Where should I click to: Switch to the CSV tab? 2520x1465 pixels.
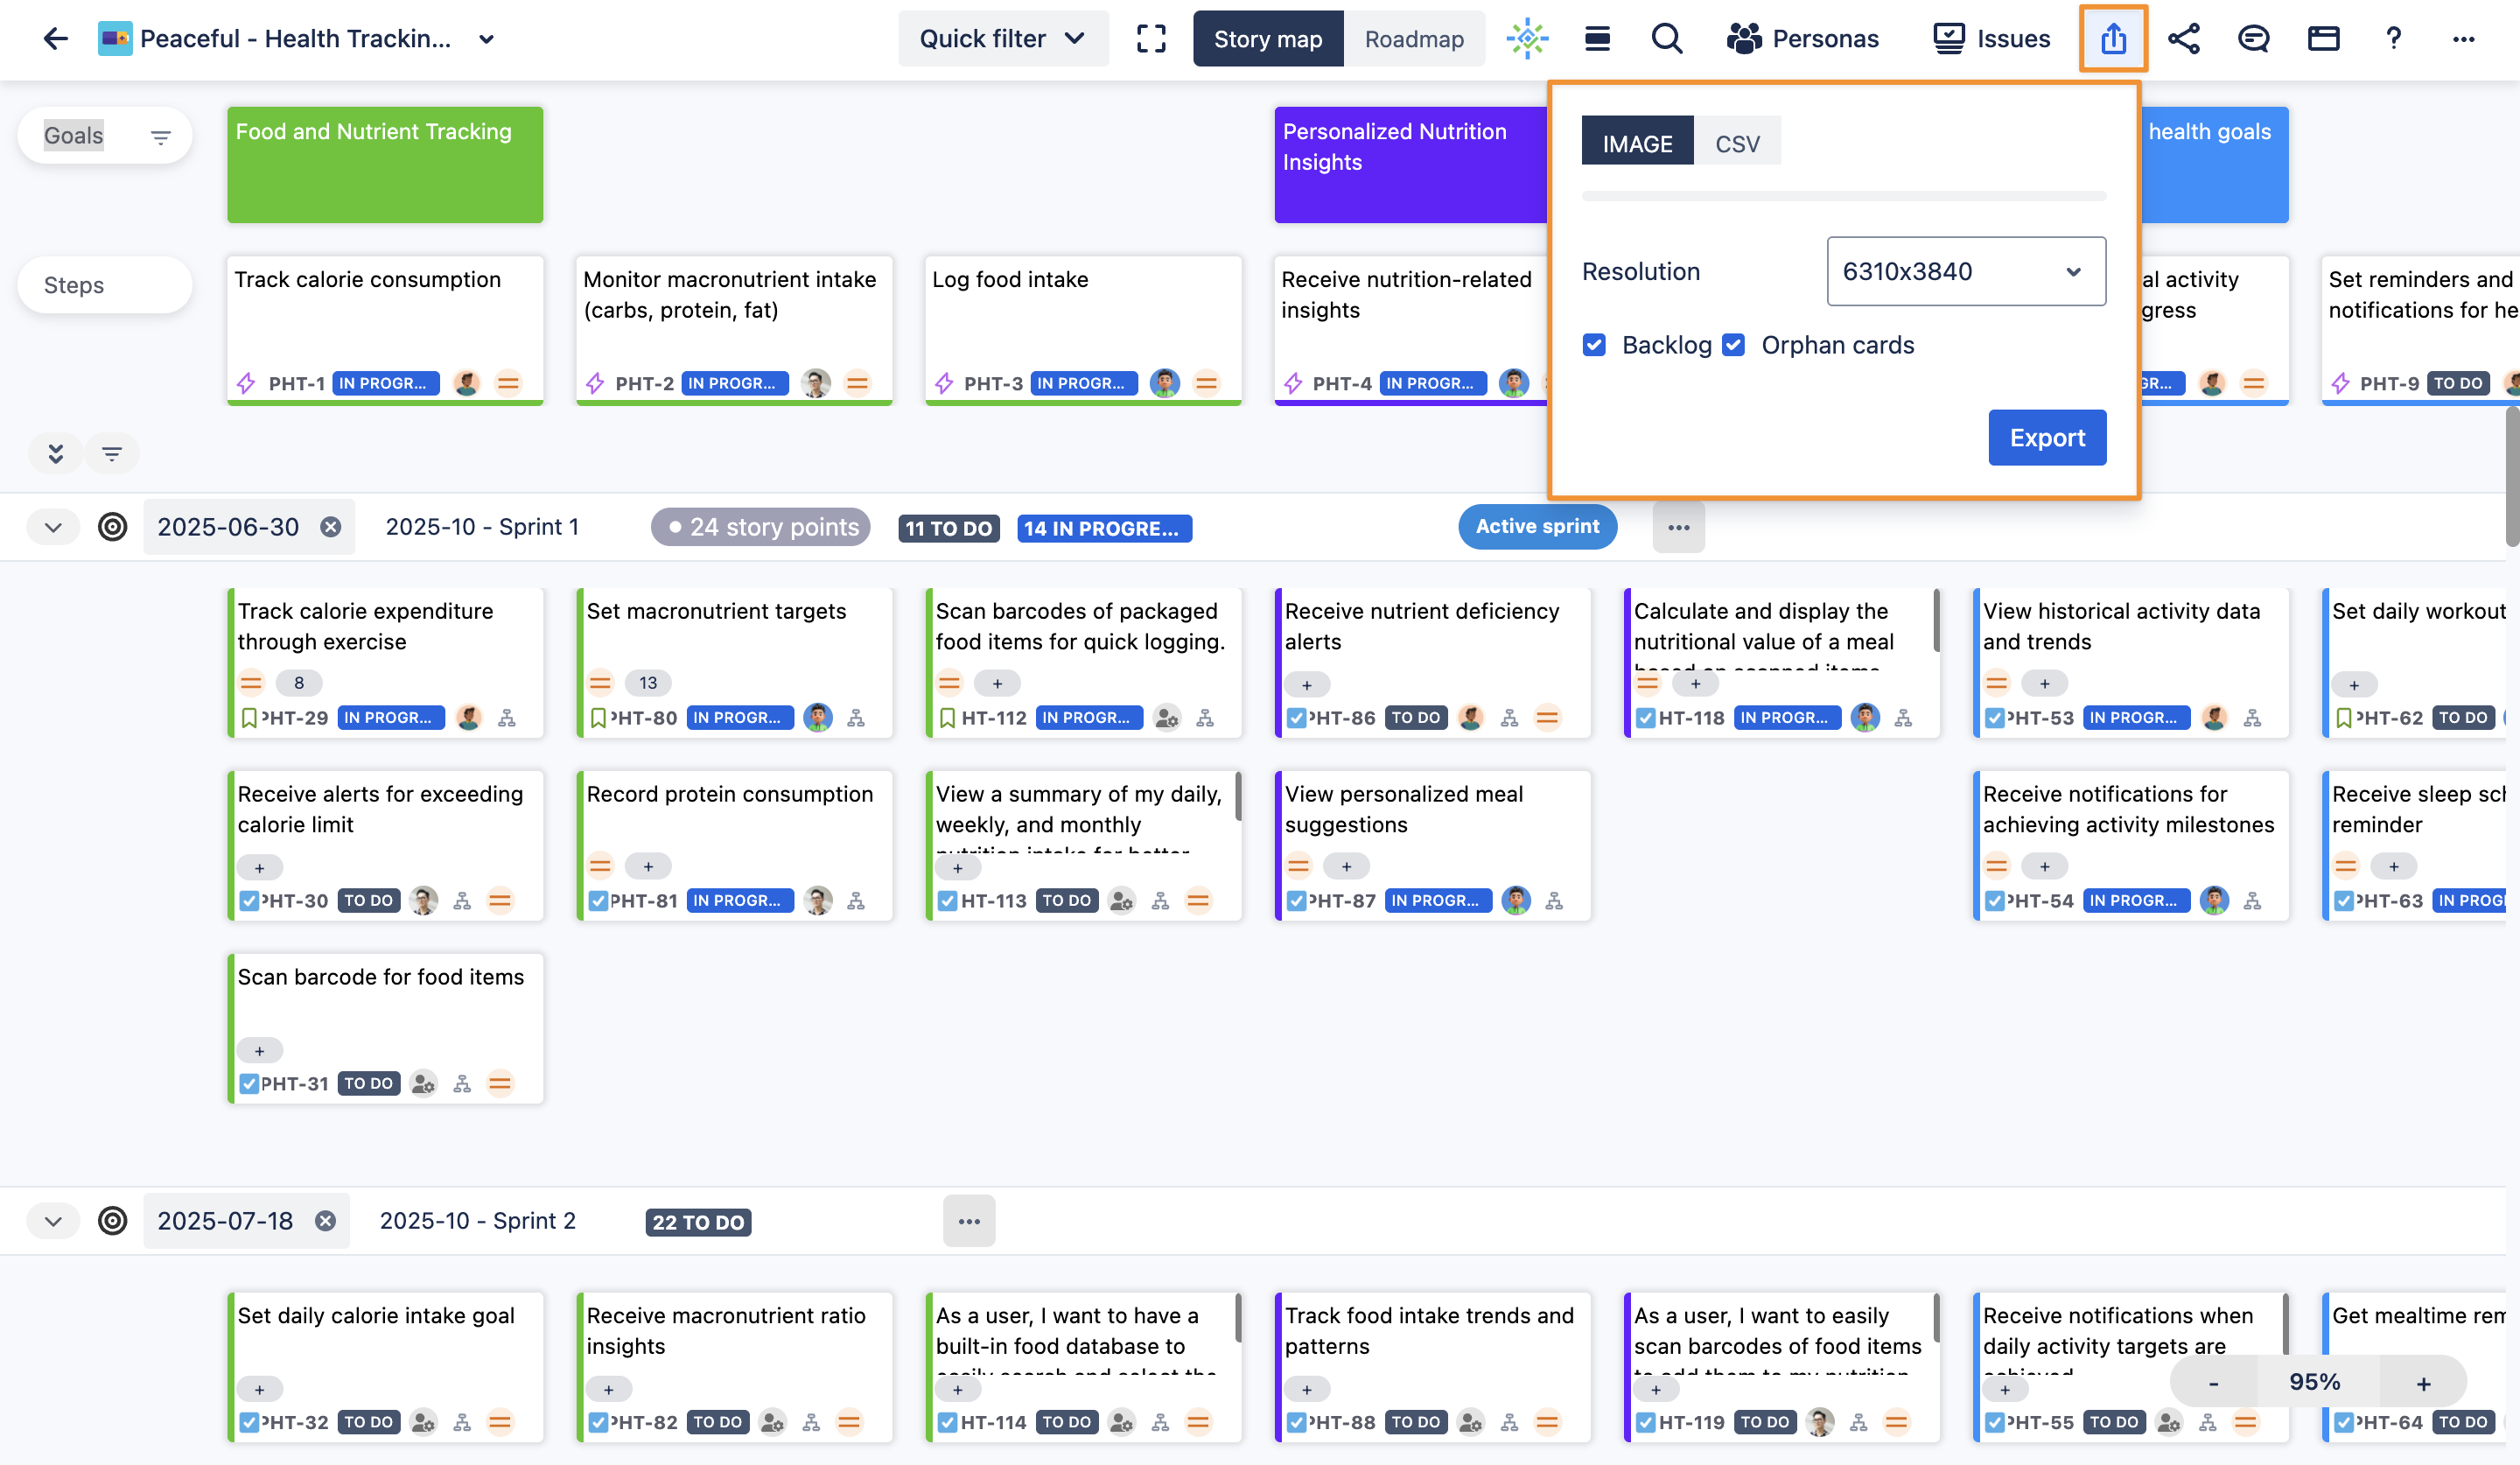pyautogui.click(x=1737, y=143)
